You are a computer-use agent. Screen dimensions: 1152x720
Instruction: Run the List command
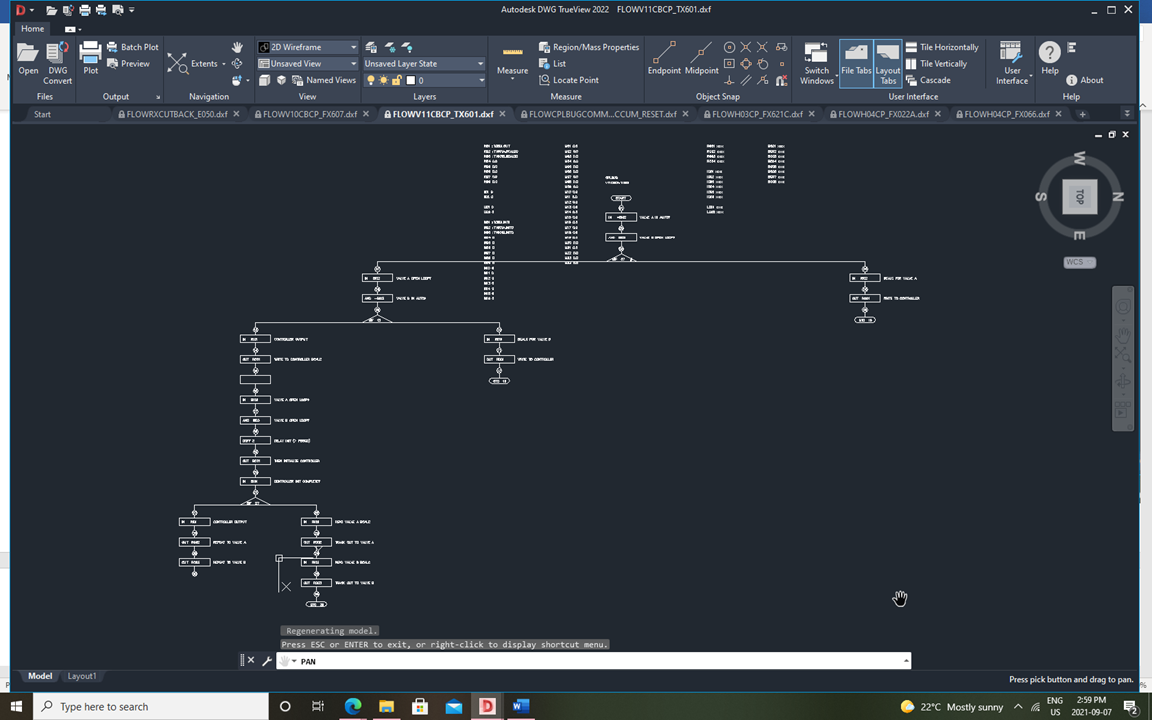point(552,64)
